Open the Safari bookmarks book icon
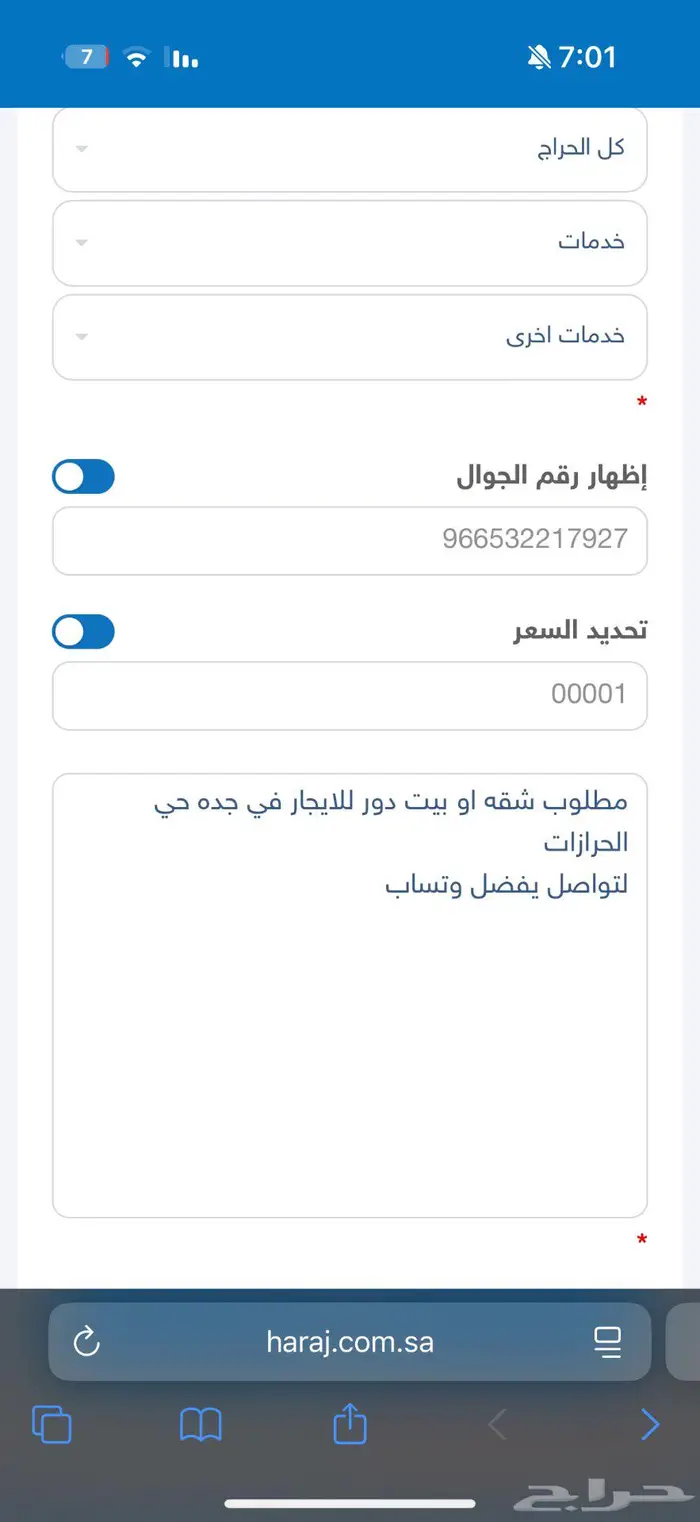This screenshot has height=1522, width=700. [x=200, y=1424]
